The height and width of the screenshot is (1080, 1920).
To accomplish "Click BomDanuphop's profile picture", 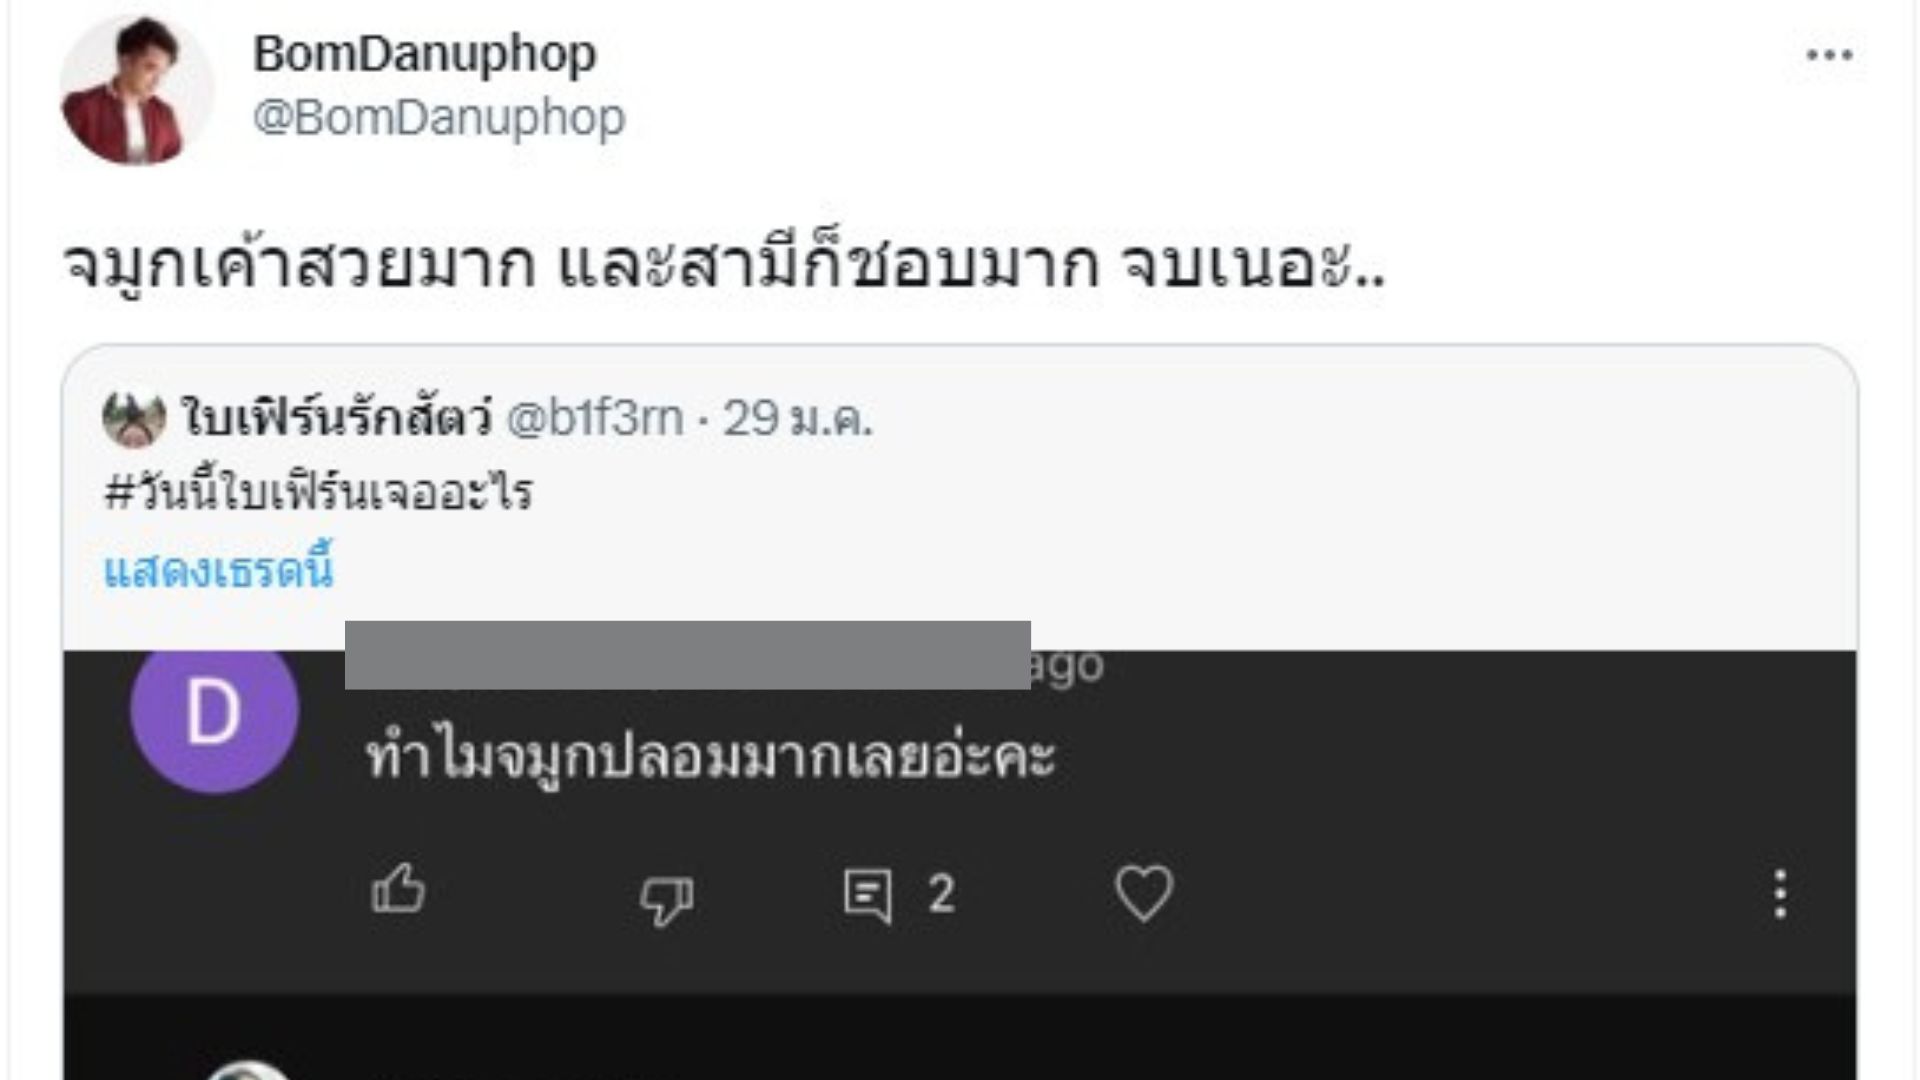I will 136,92.
